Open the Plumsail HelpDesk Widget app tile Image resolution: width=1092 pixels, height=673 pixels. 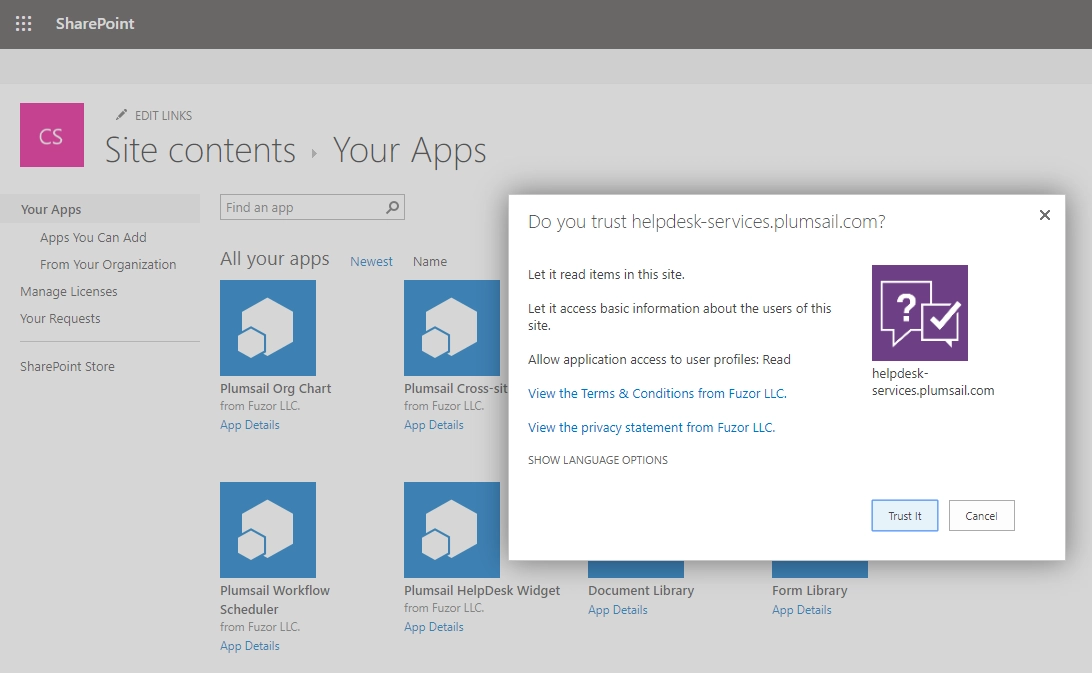tap(451, 529)
